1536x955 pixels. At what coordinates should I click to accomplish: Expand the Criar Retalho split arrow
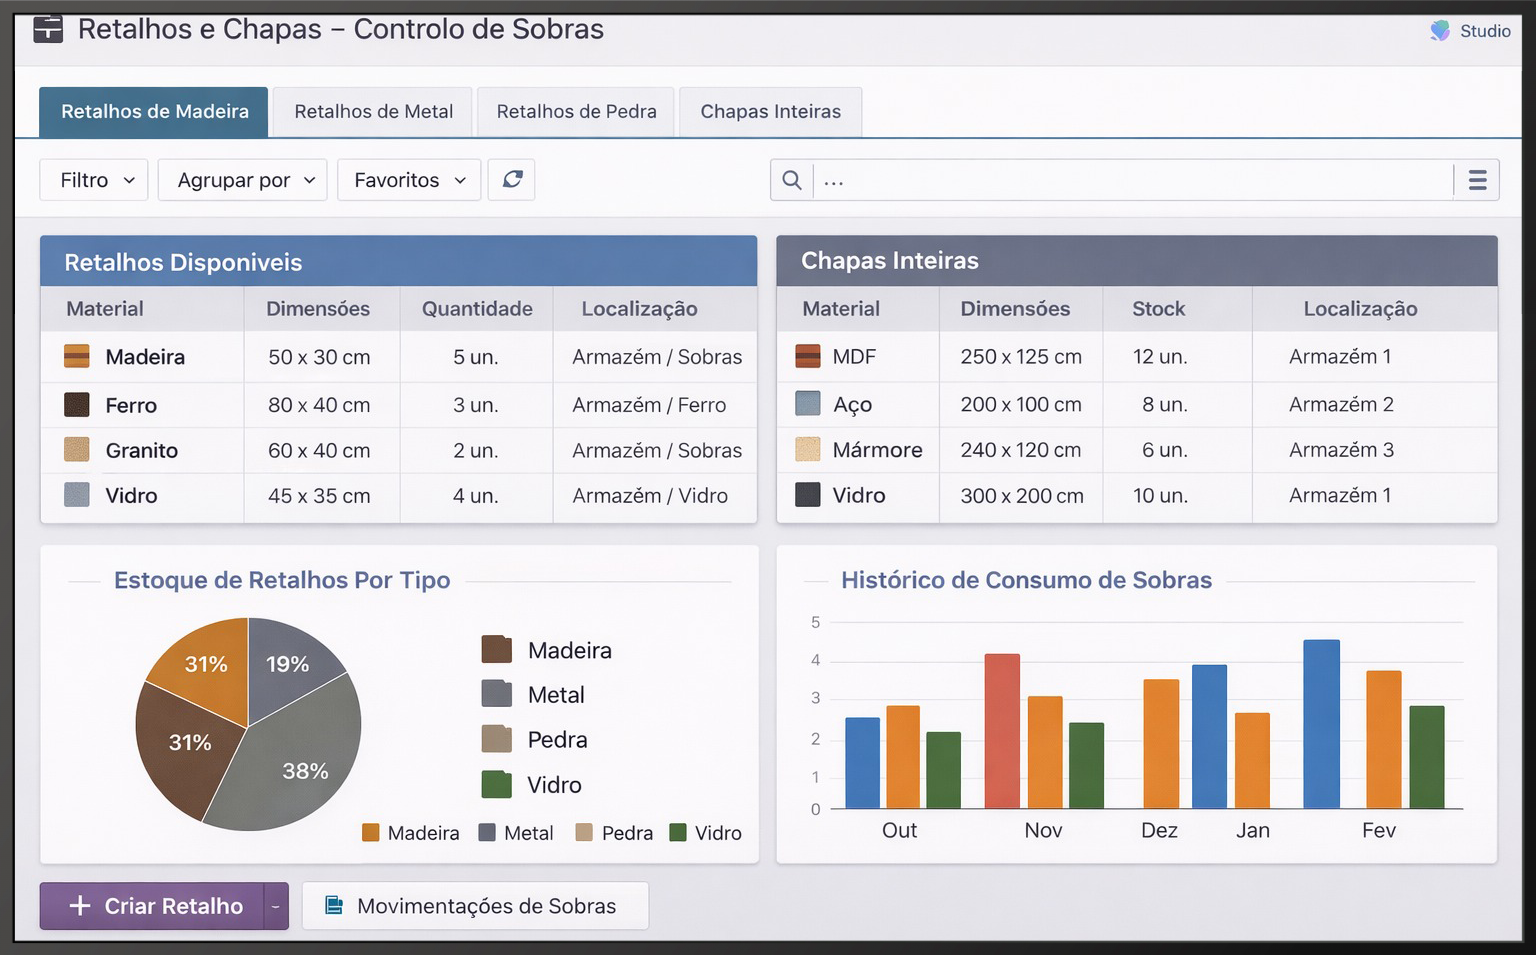coord(276,906)
